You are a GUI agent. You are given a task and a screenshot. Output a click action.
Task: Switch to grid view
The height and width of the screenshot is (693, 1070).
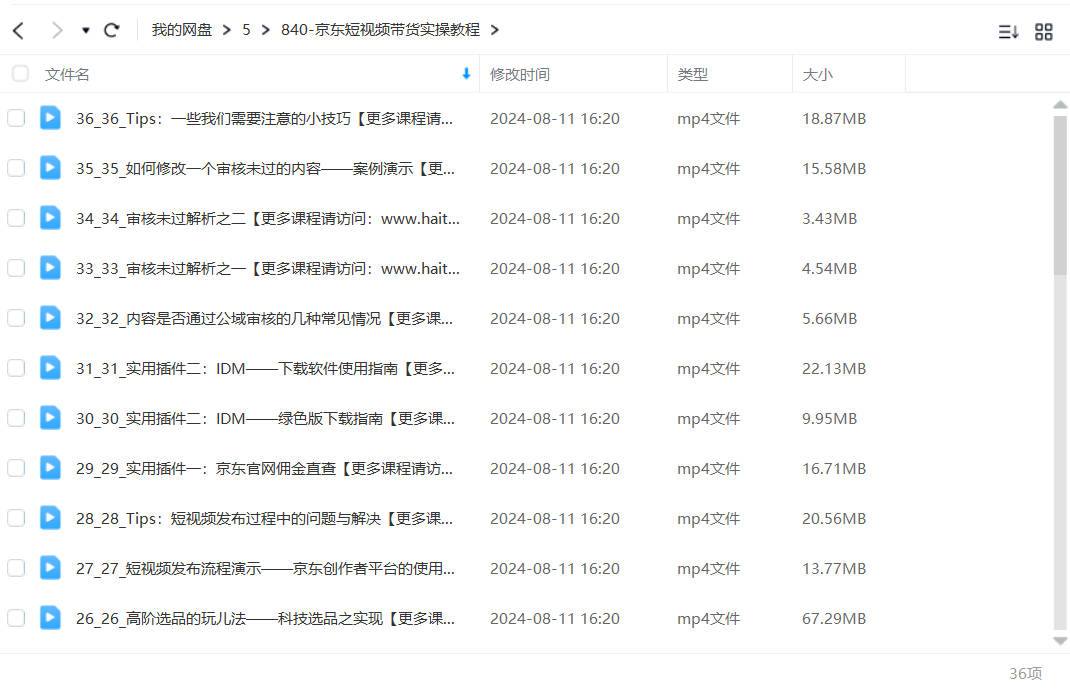tap(1044, 31)
